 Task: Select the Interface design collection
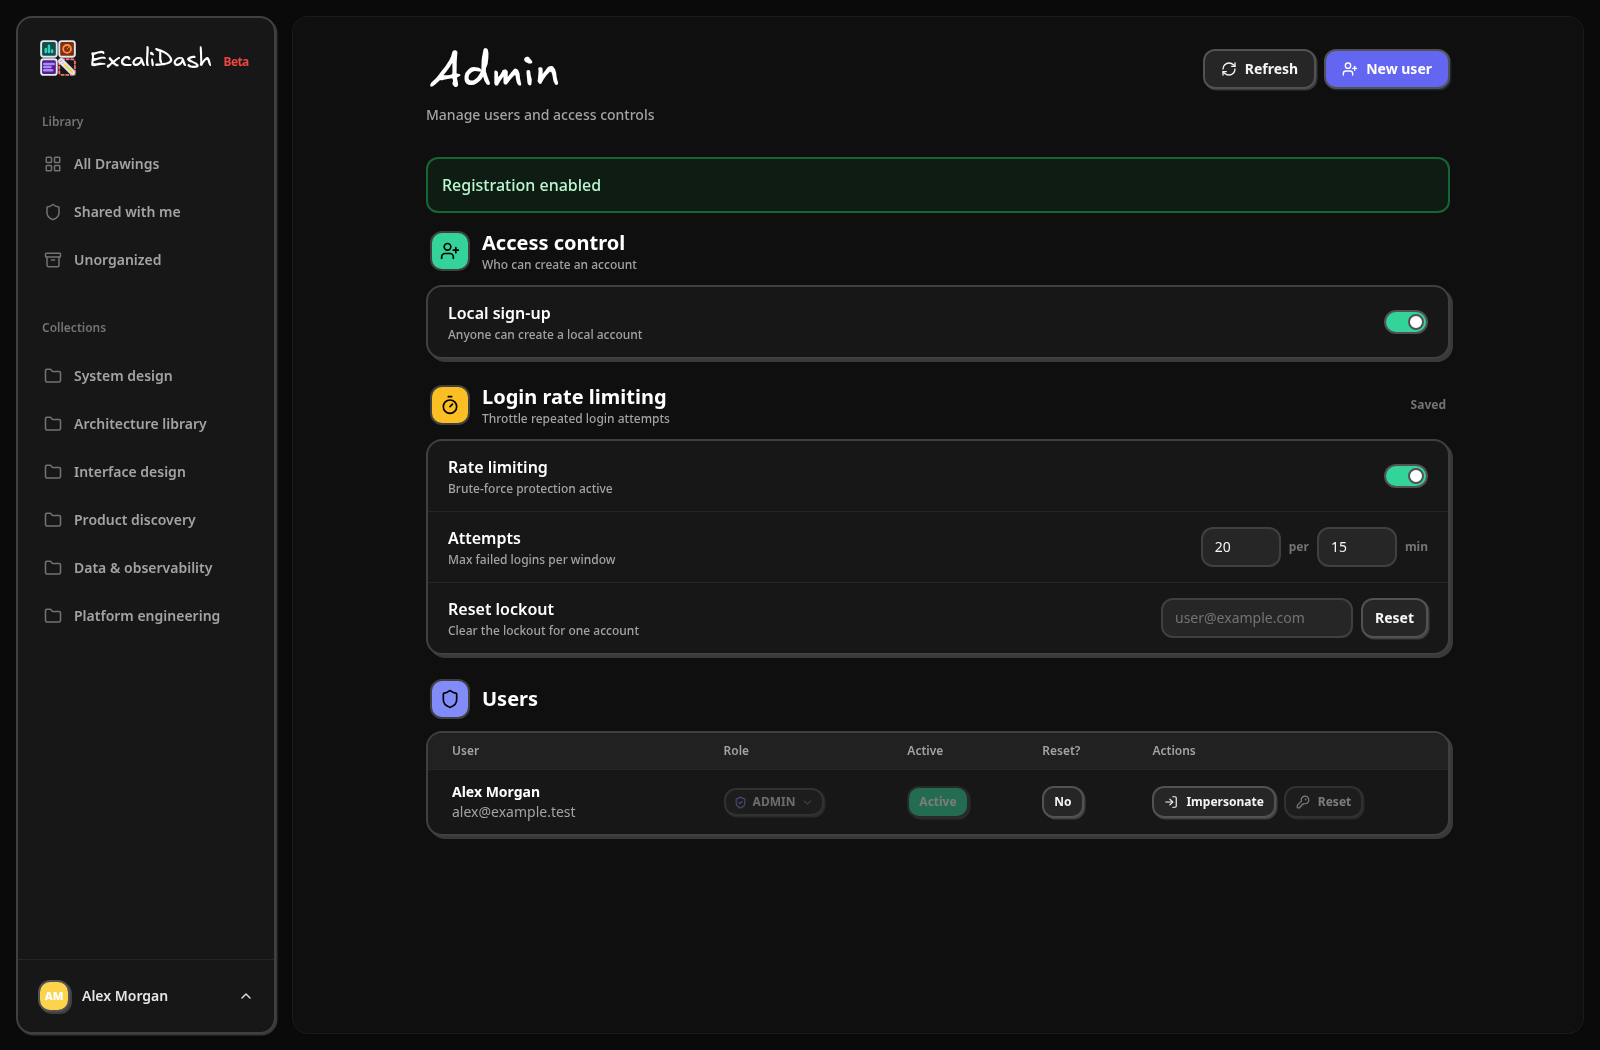click(146, 472)
